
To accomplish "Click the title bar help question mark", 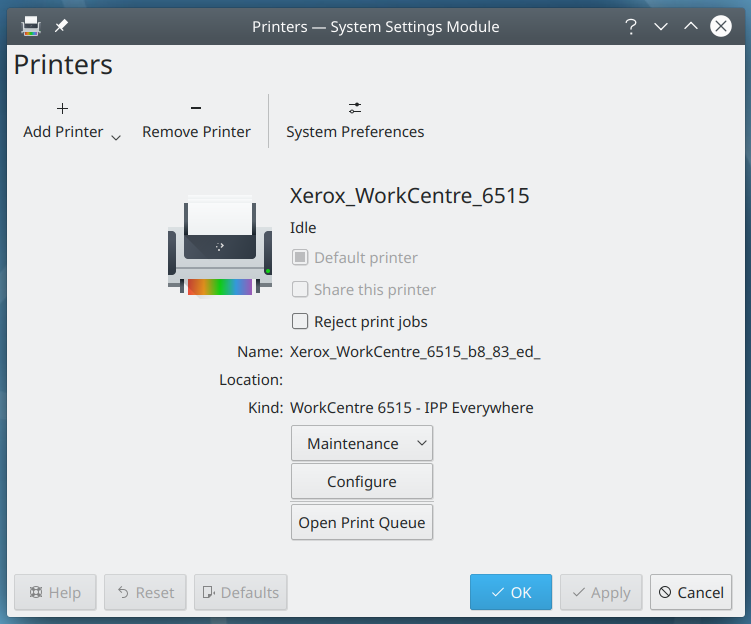I will 631,26.
